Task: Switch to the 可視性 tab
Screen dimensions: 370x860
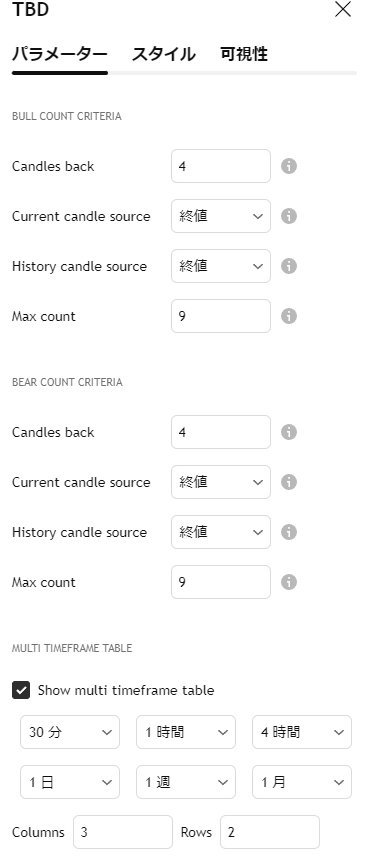Action: 244,54
